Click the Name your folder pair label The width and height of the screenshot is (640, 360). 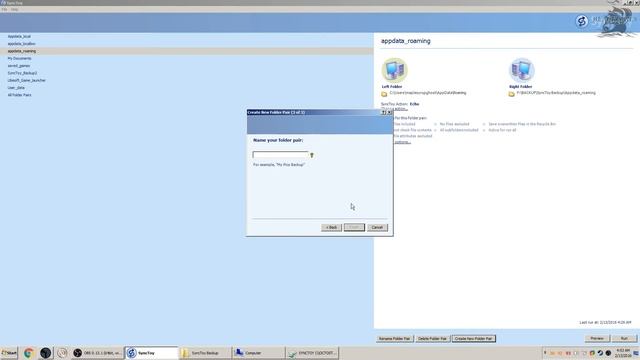(278, 140)
